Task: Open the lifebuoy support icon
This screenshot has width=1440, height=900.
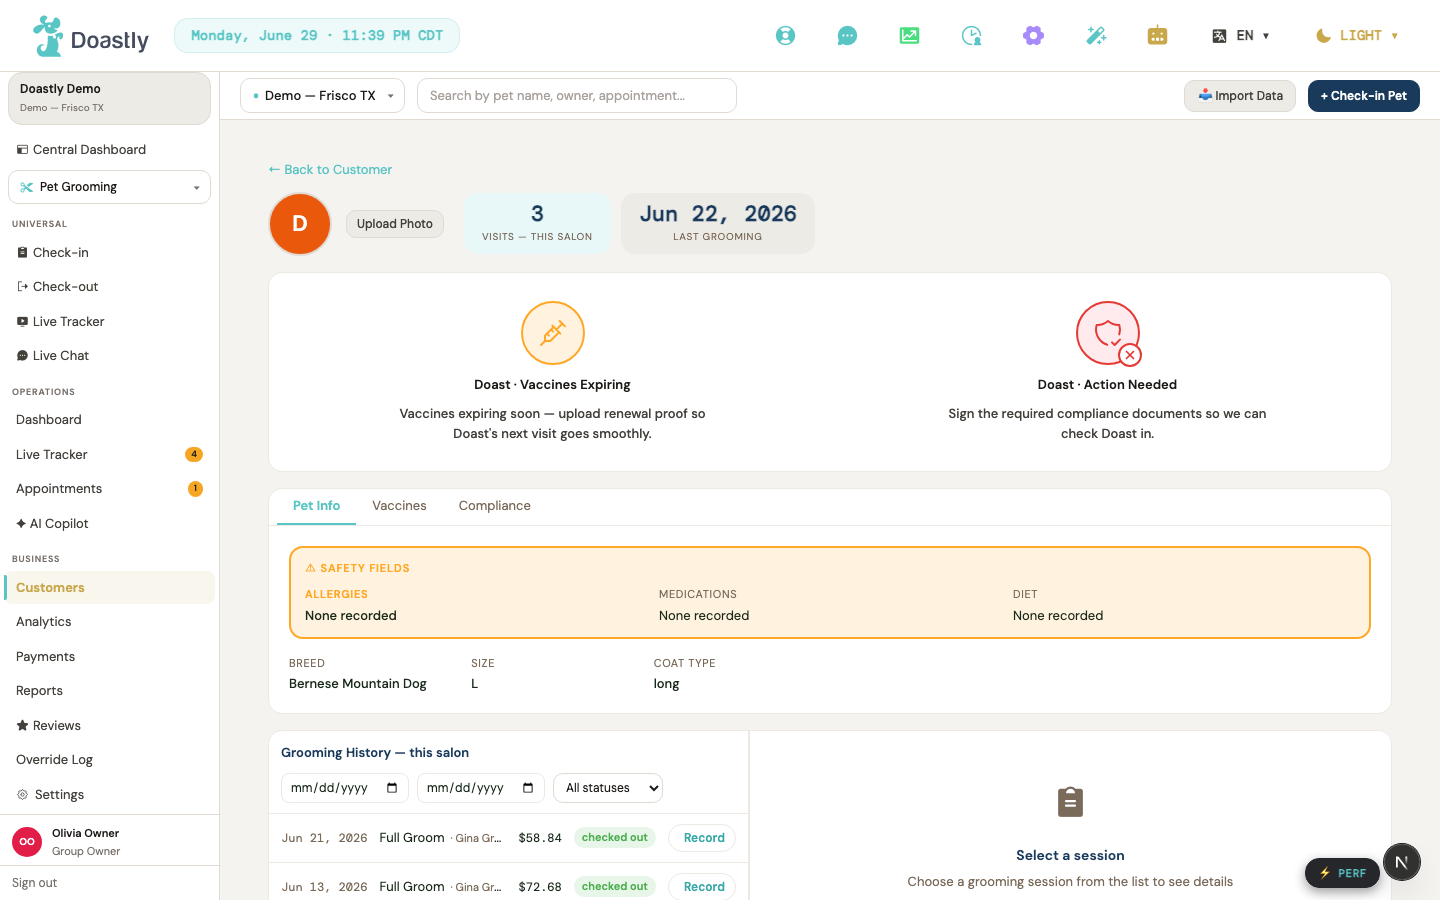Action: (x=786, y=36)
